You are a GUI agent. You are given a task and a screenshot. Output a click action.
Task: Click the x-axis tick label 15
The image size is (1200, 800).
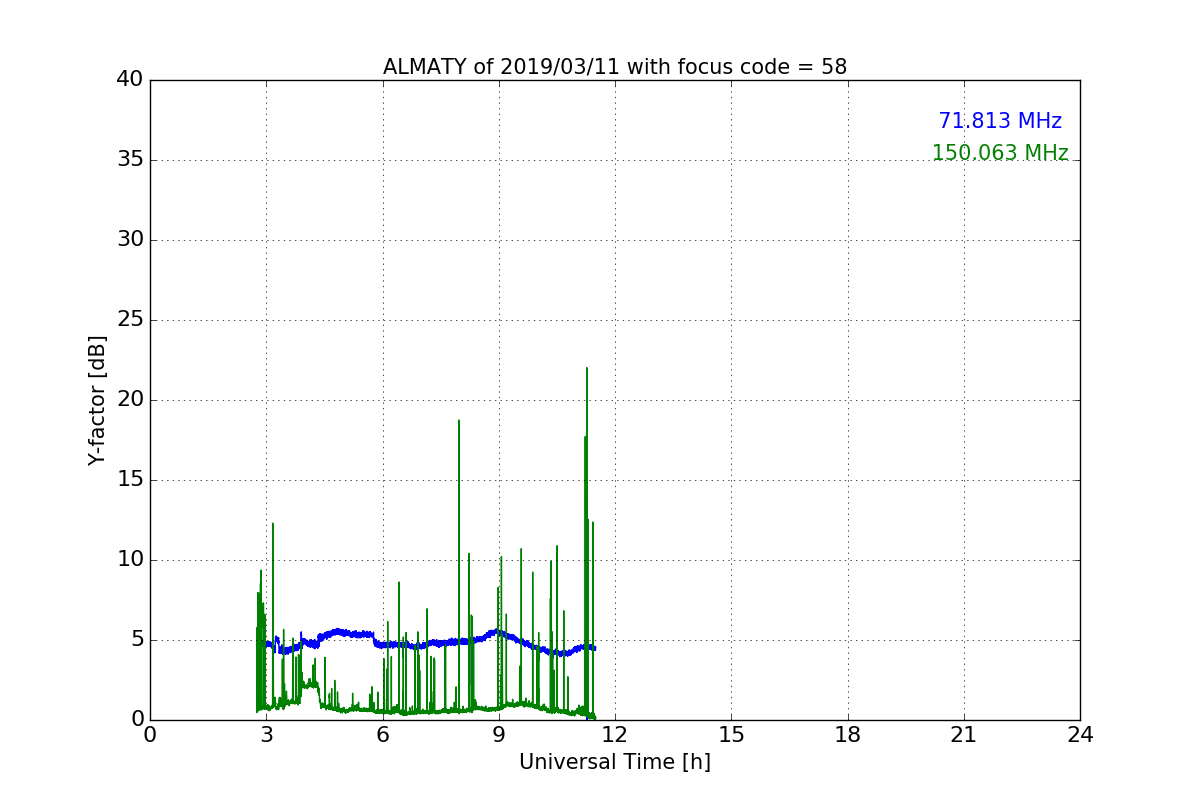pyautogui.click(x=731, y=735)
